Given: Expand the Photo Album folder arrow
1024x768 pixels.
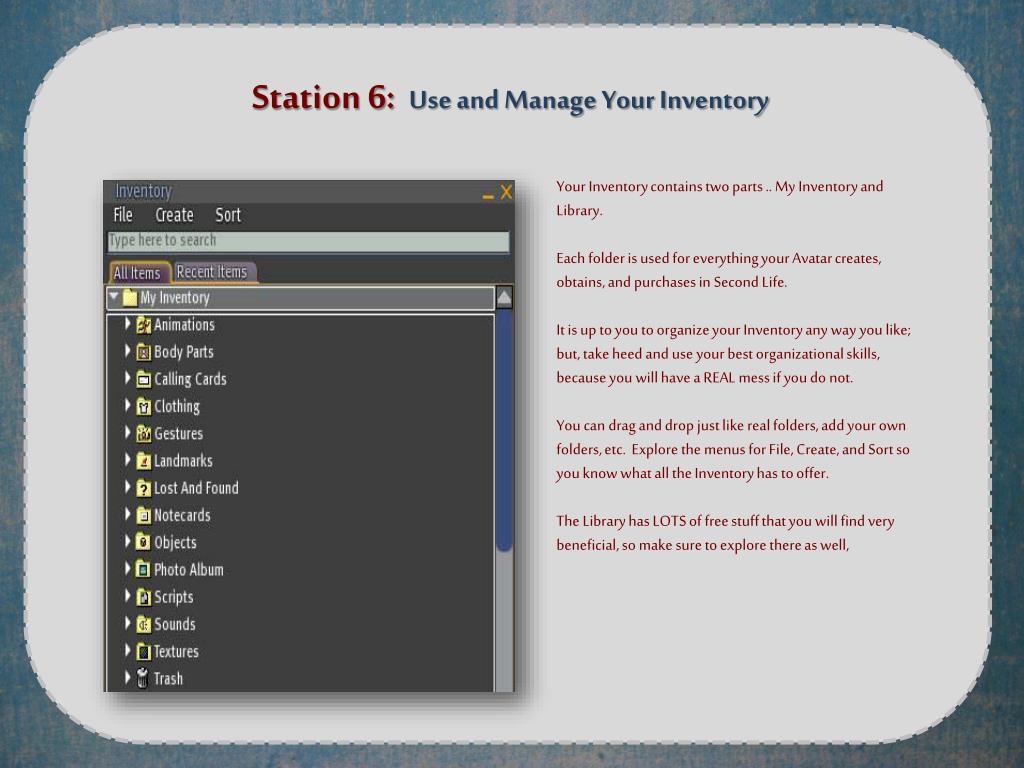Looking at the screenshot, I should [x=128, y=569].
